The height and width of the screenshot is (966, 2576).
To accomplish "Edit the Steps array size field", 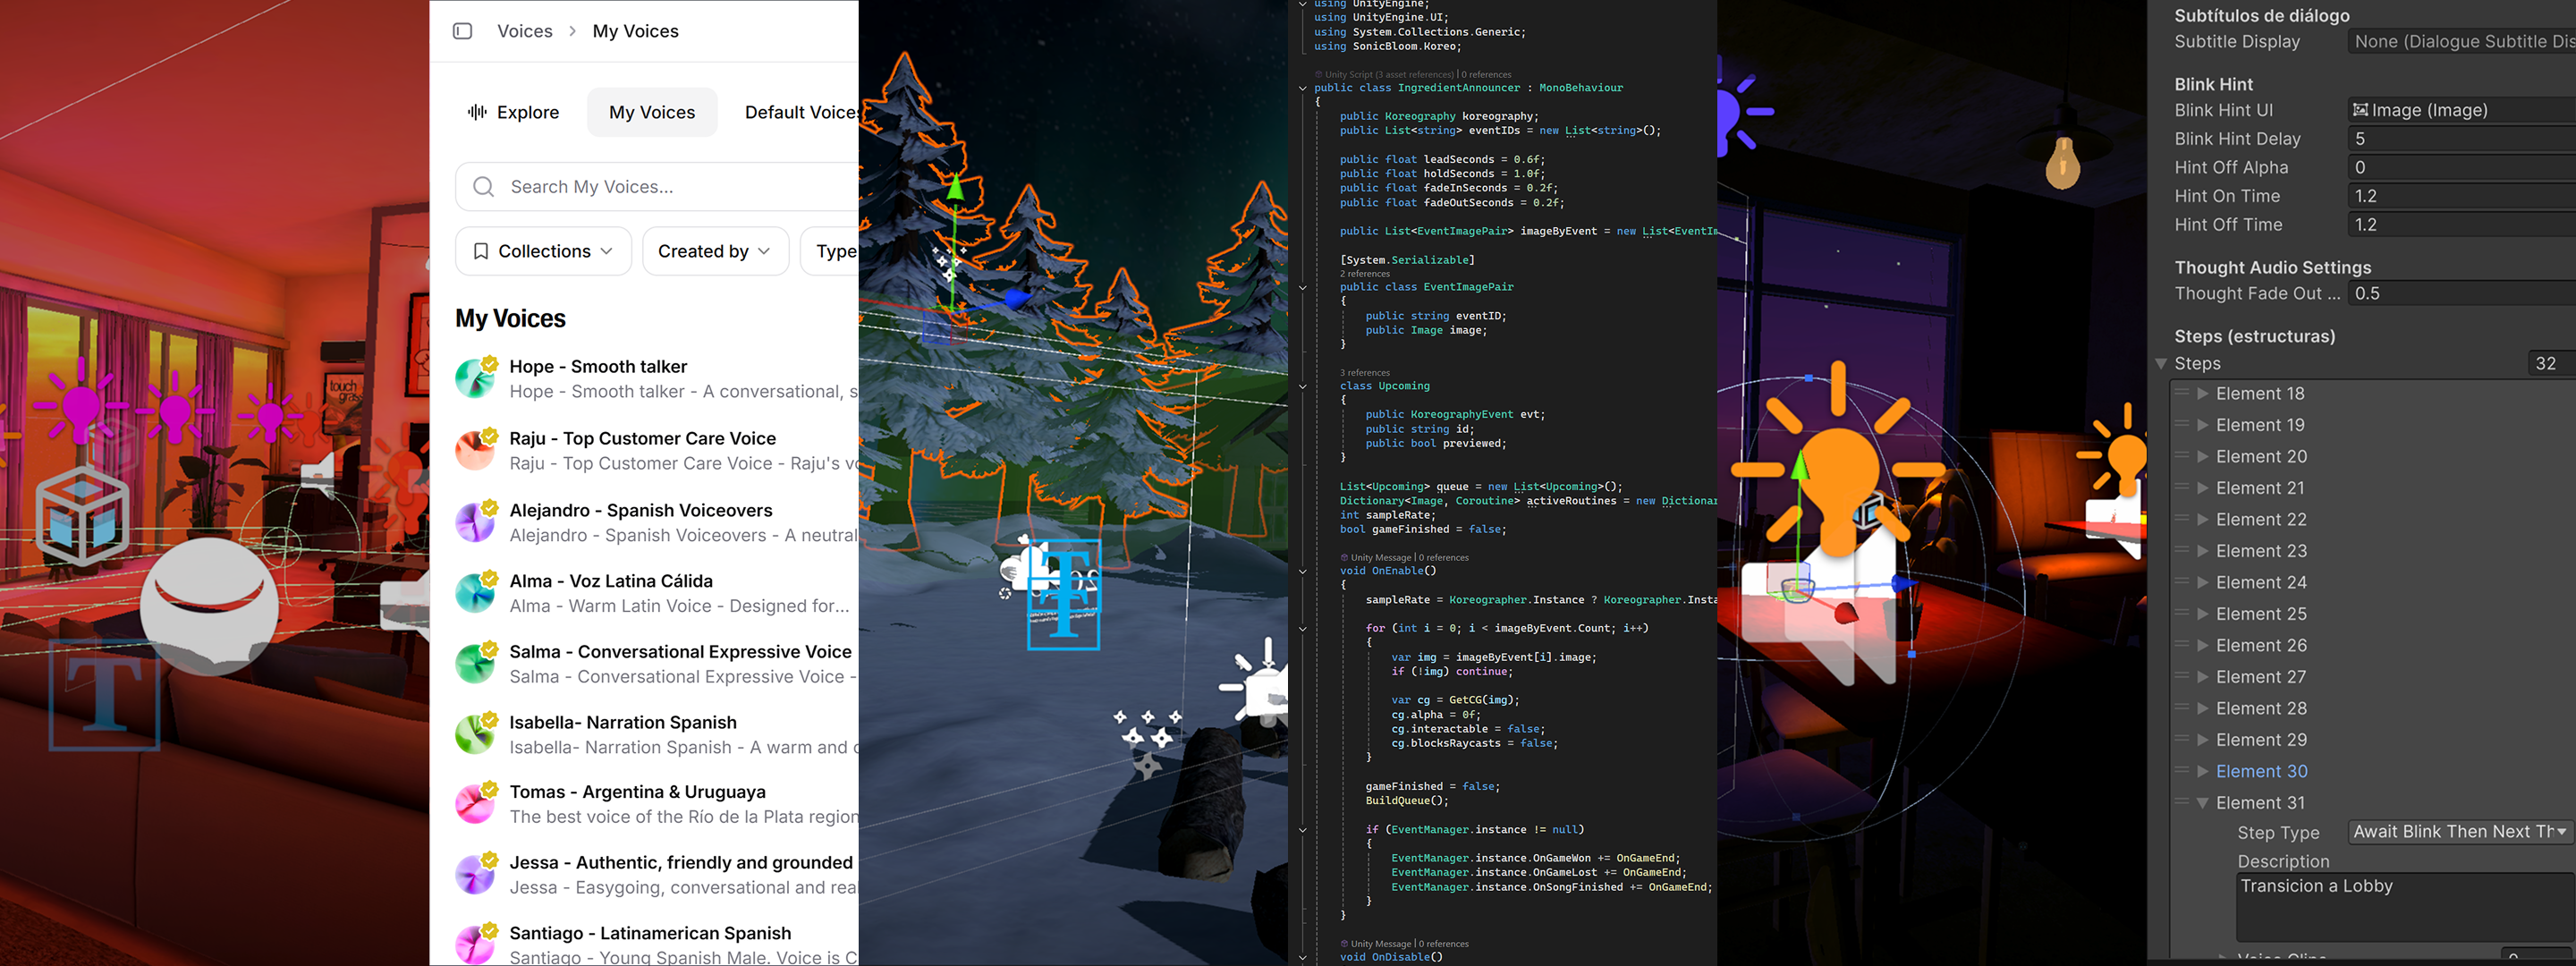I will click(x=2550, y=364).
